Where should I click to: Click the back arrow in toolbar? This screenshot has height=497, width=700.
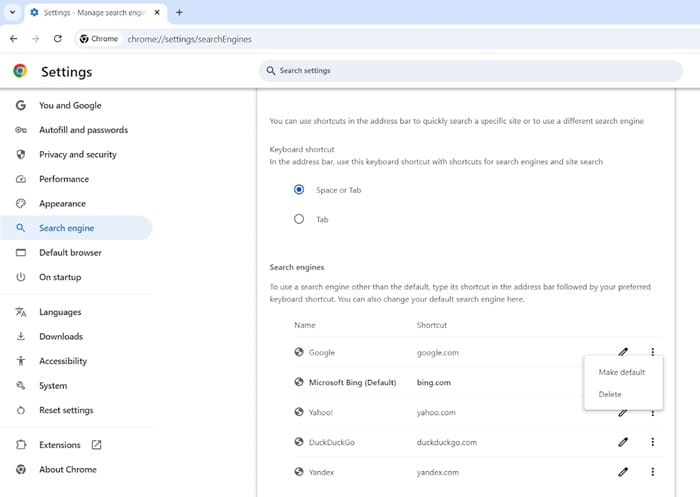click(14, 39)
